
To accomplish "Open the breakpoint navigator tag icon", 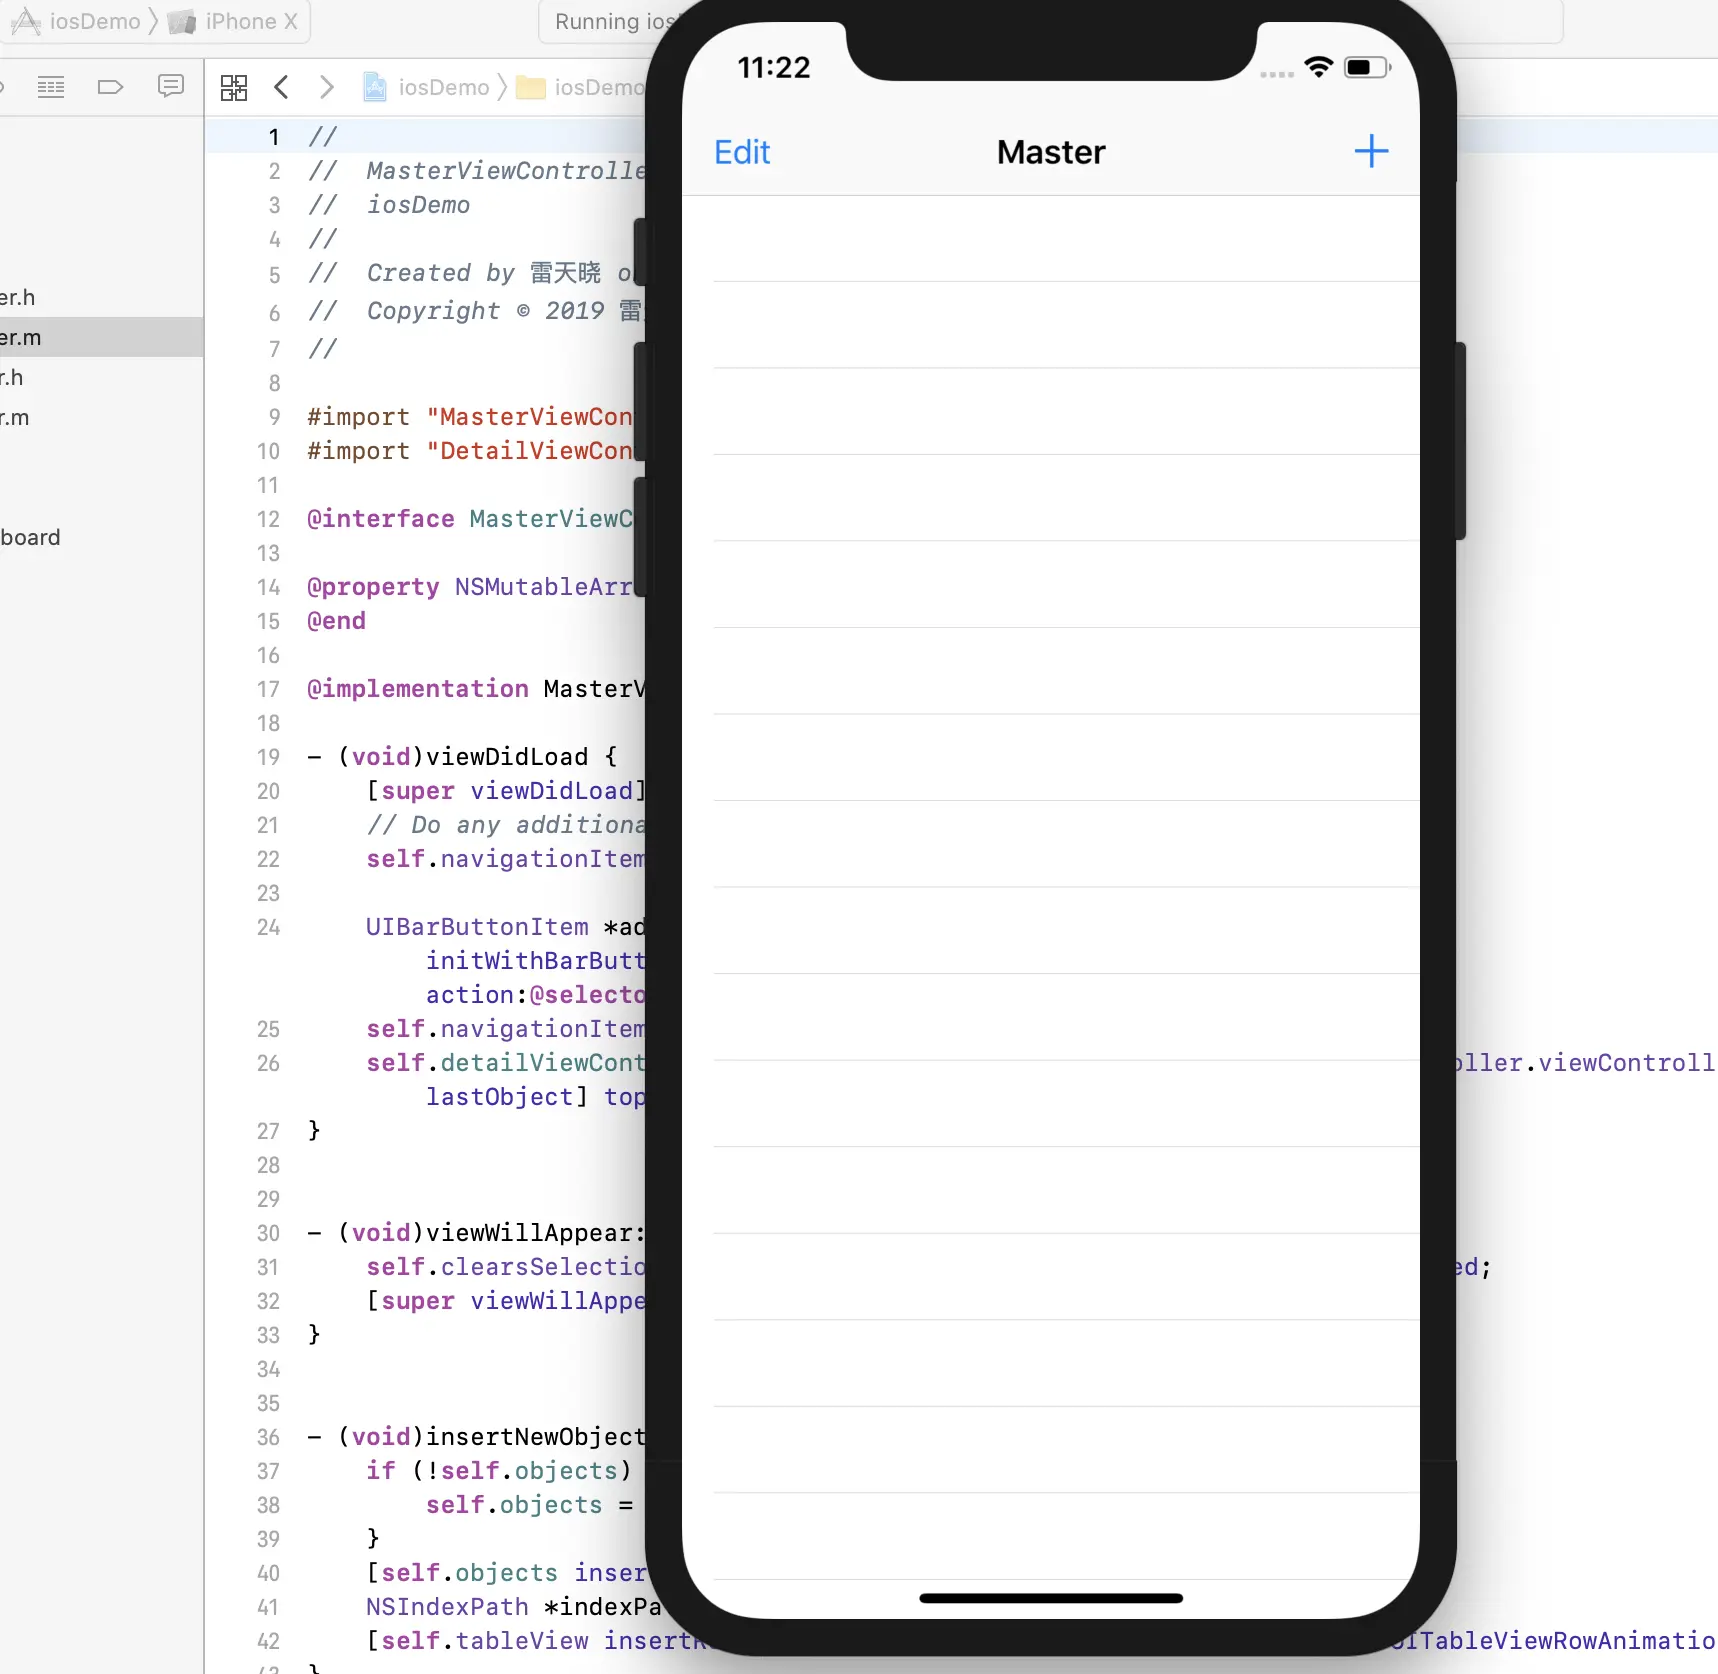I will coord(110,87).
